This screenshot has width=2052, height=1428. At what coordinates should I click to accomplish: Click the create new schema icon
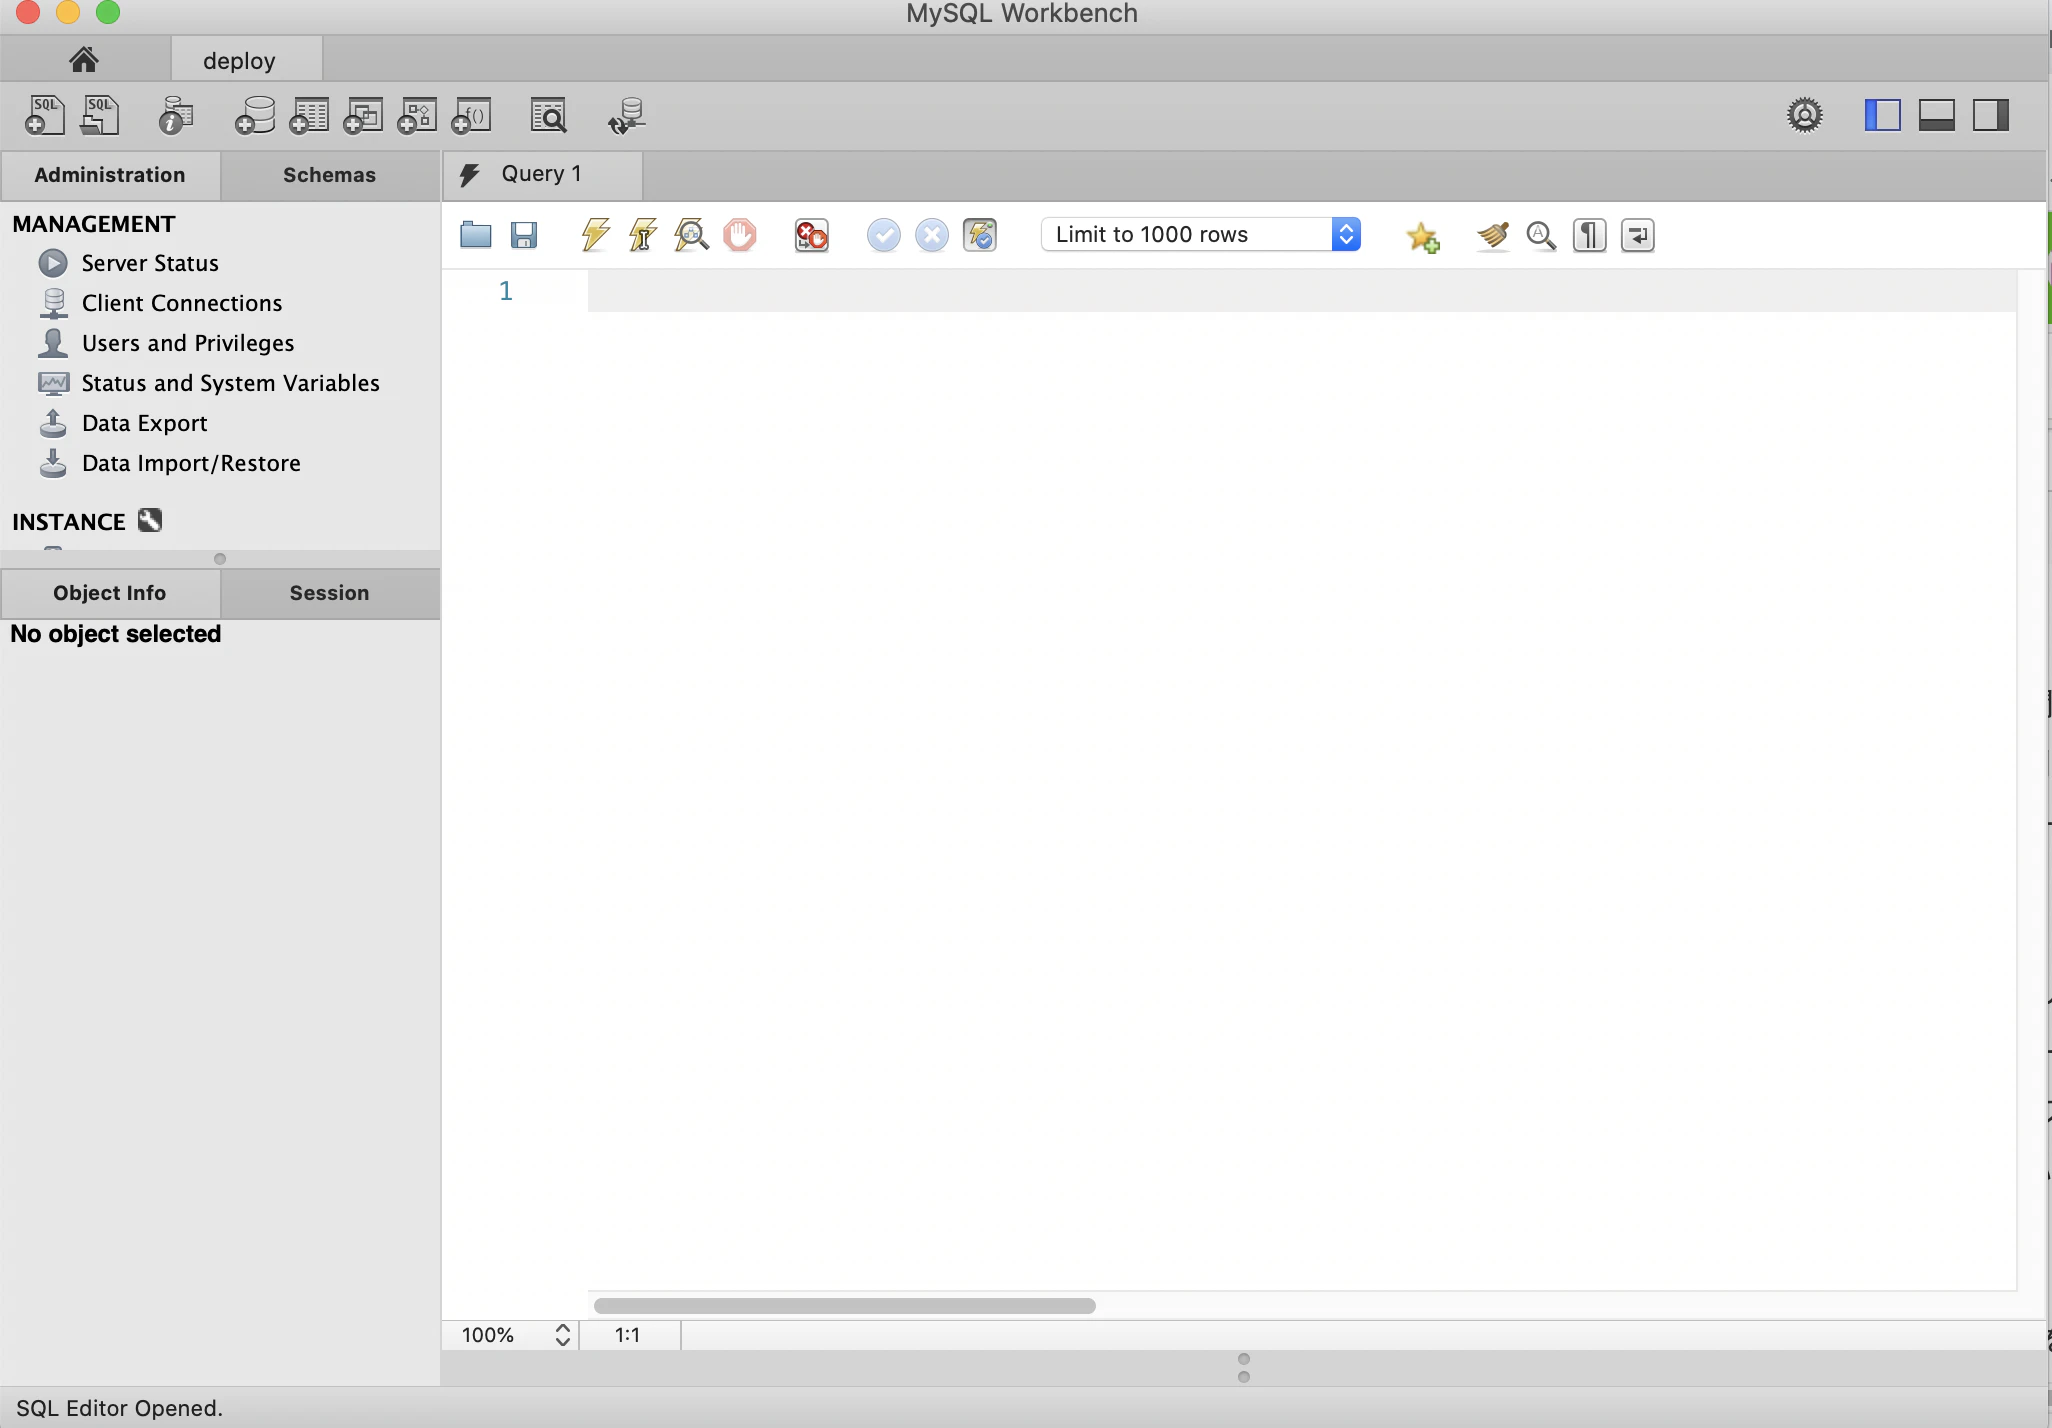[x=255, y=116]
